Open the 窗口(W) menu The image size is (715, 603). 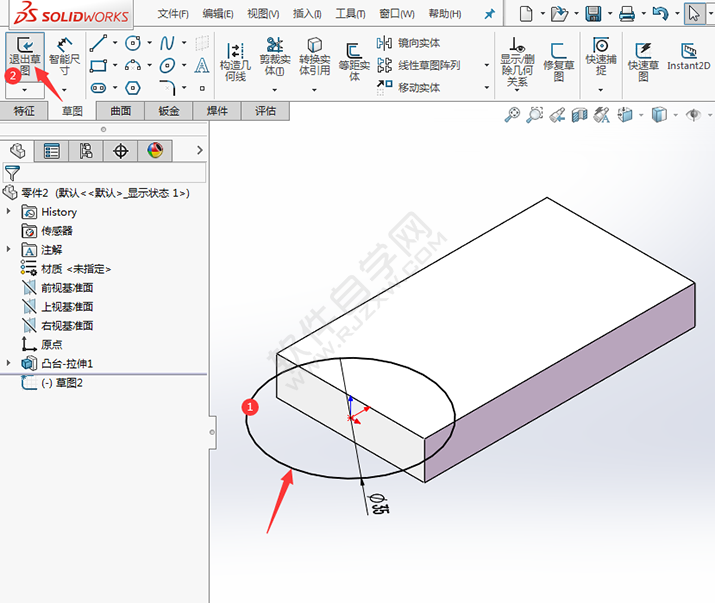pyautogui.click(x=397, y=14)
